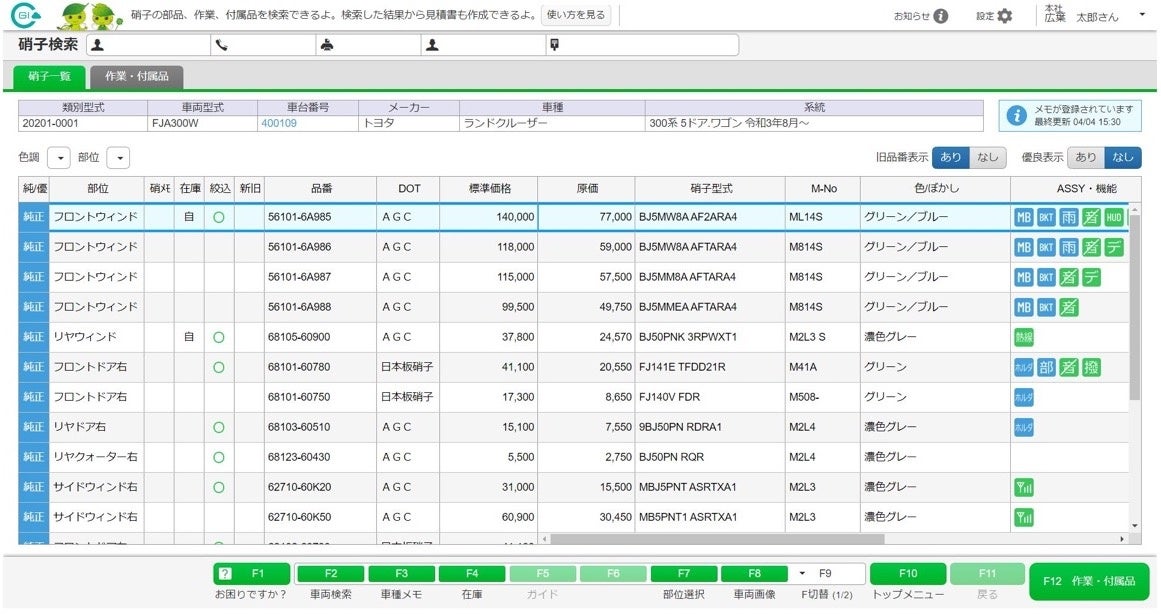Image resolution: width=1161 pixels, height=614 pixels.
Task: Click the HUD icon in first row
Action: tap(1114, 217)
